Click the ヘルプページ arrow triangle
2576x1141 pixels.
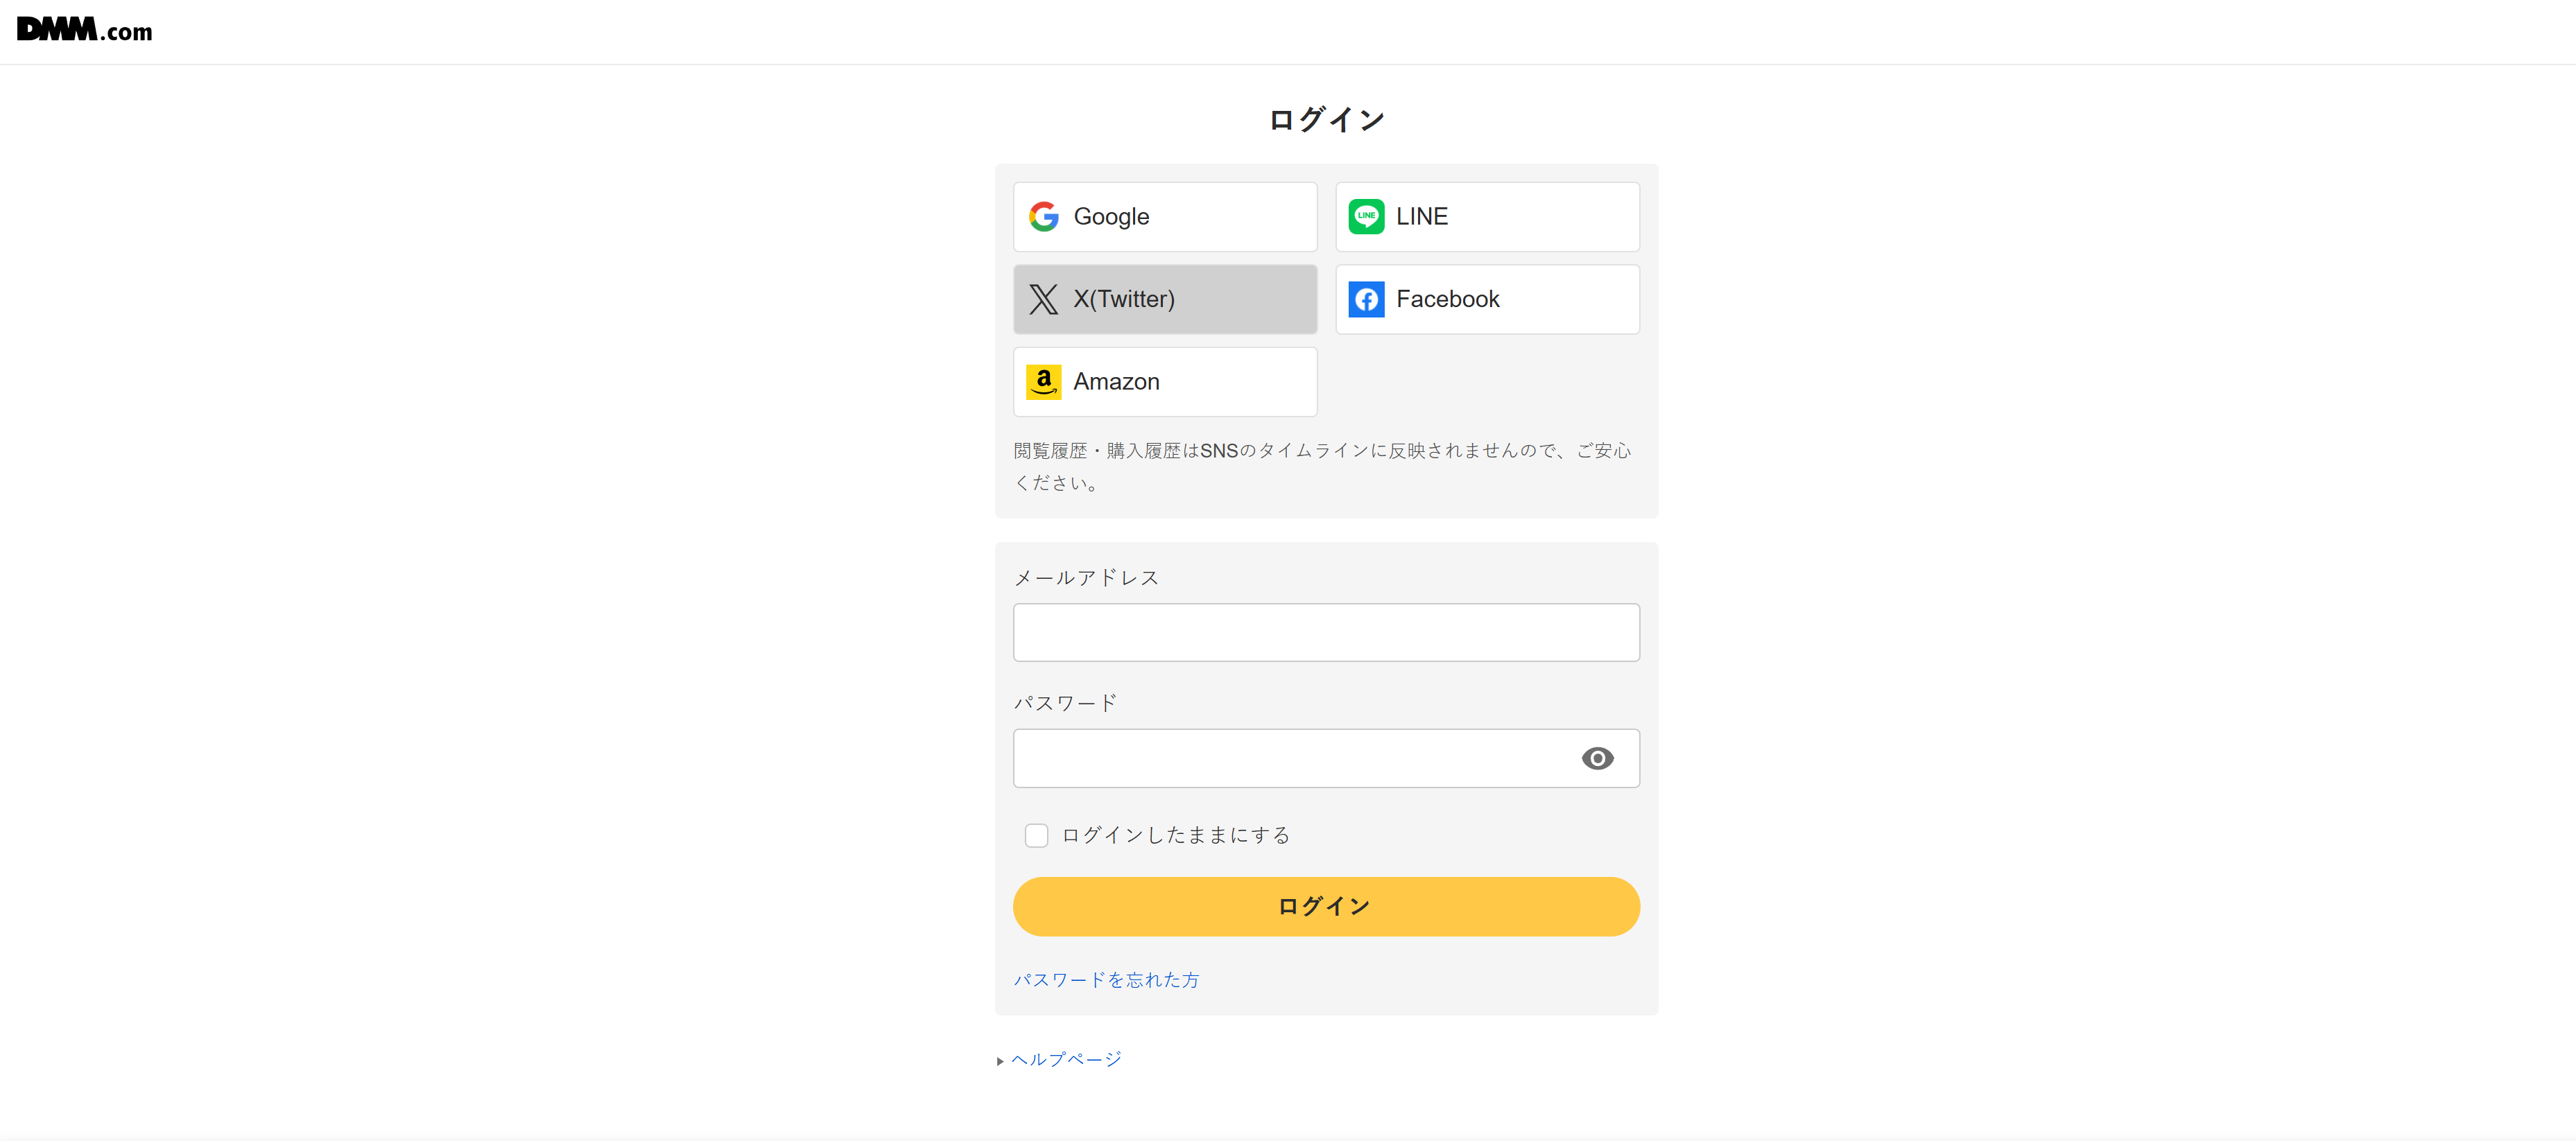(x=1000, y=1060)
